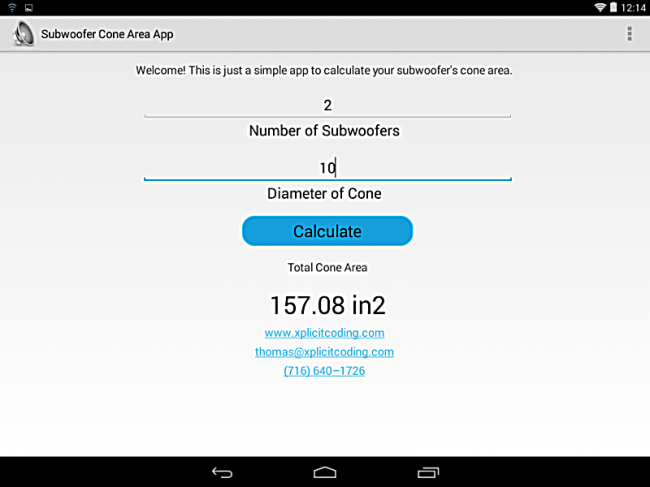Tap the picture notification icon in status bar
The height and width of the screenshot is (487, 650).
pos(28,7)
